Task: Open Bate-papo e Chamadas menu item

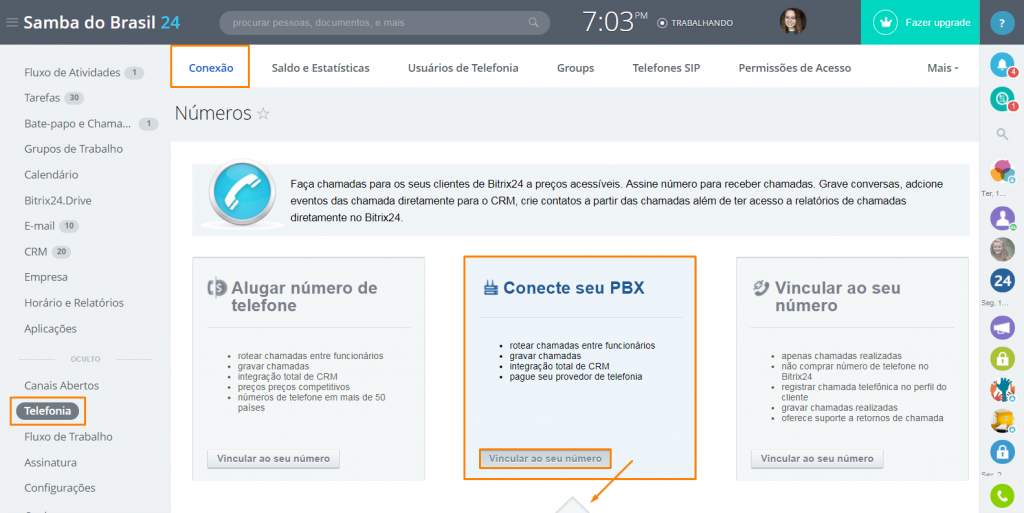Action: [78, 123]
